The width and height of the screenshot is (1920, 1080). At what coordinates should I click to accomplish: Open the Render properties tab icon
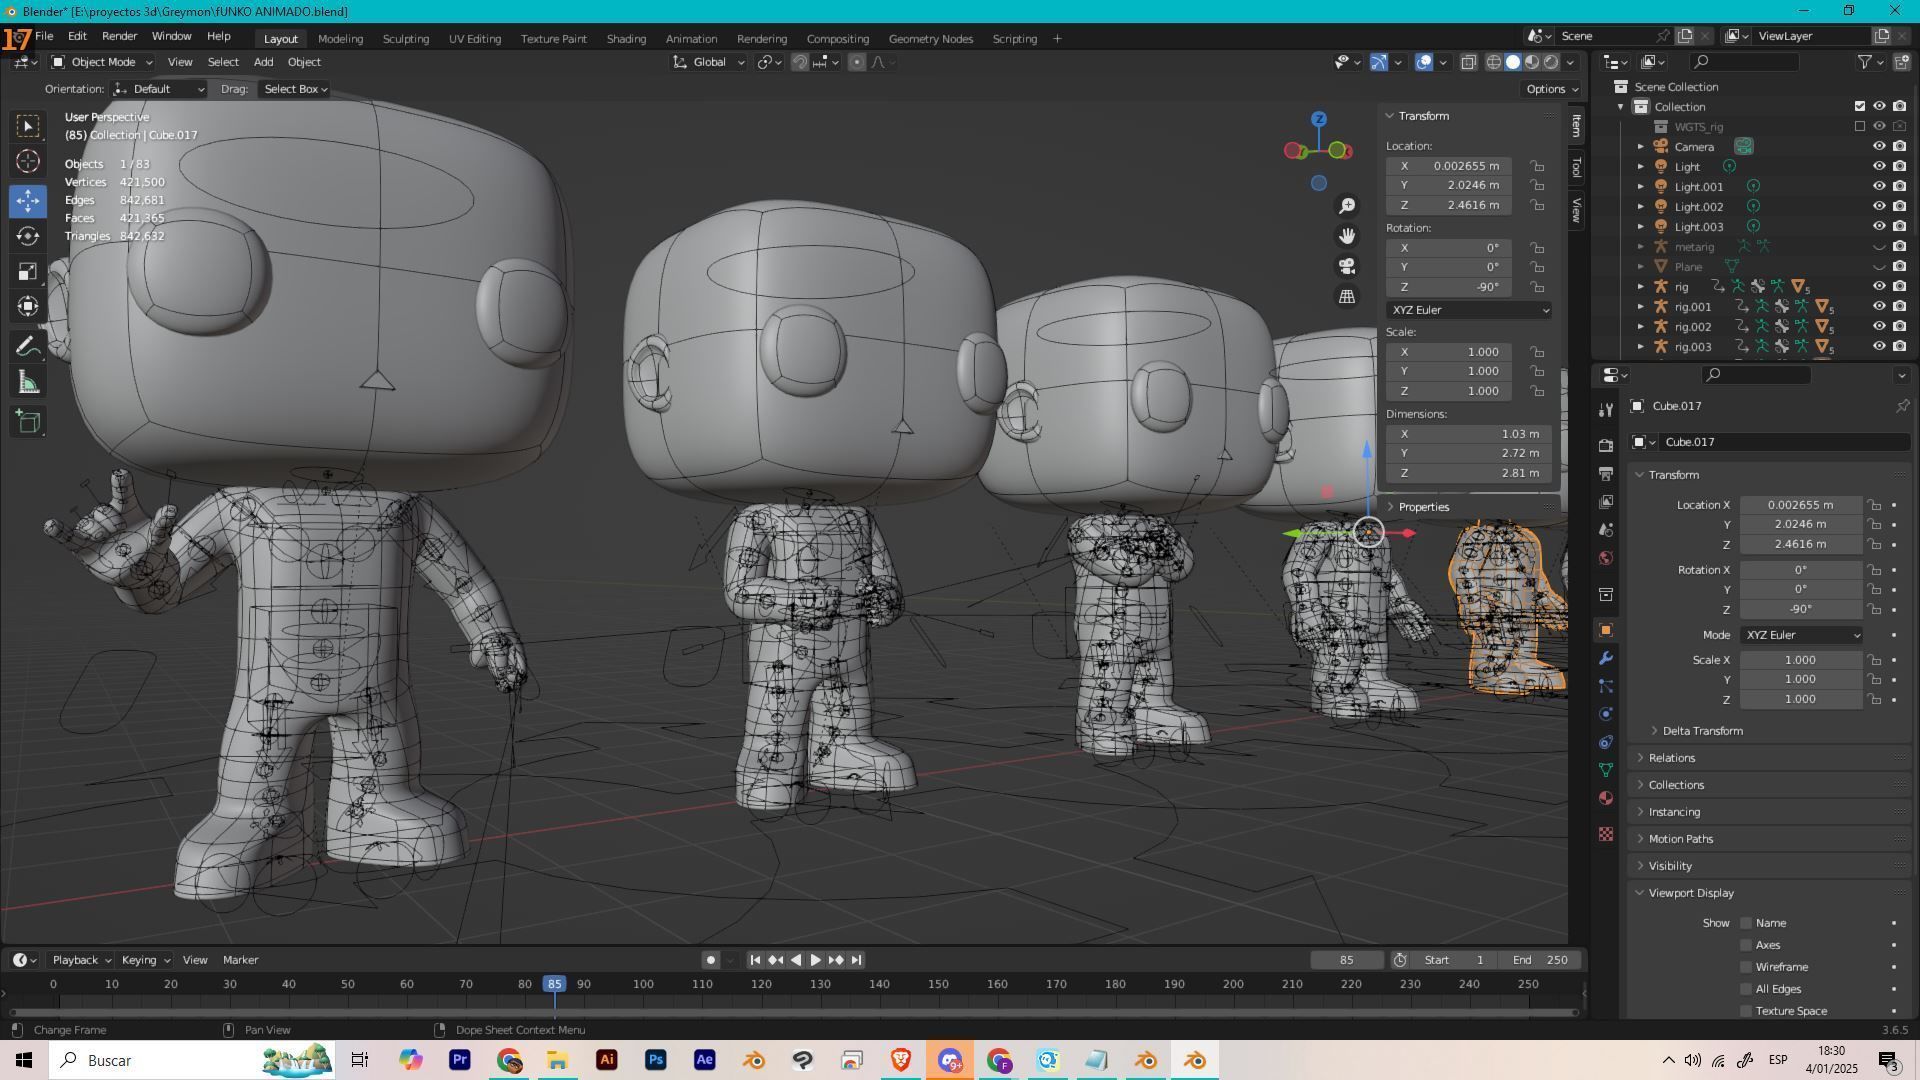(x=1606, y=445)
